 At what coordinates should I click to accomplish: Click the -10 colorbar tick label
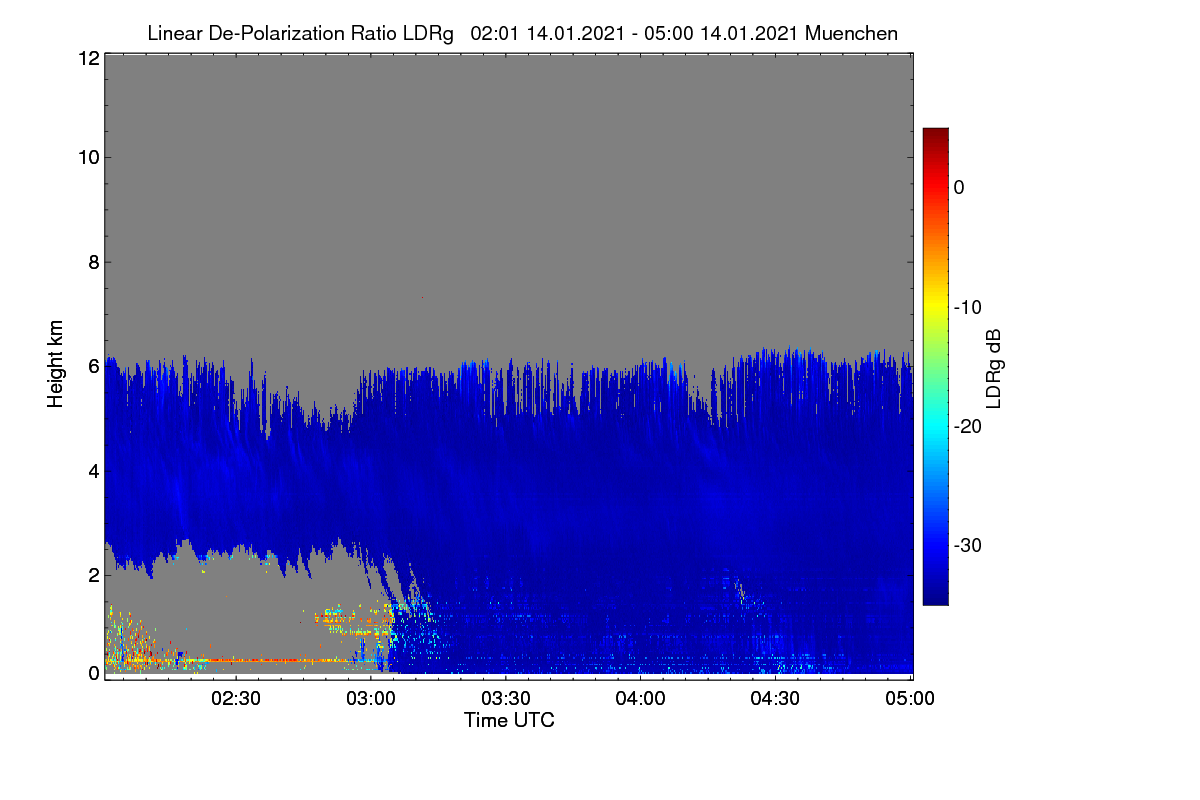point(967,307)
